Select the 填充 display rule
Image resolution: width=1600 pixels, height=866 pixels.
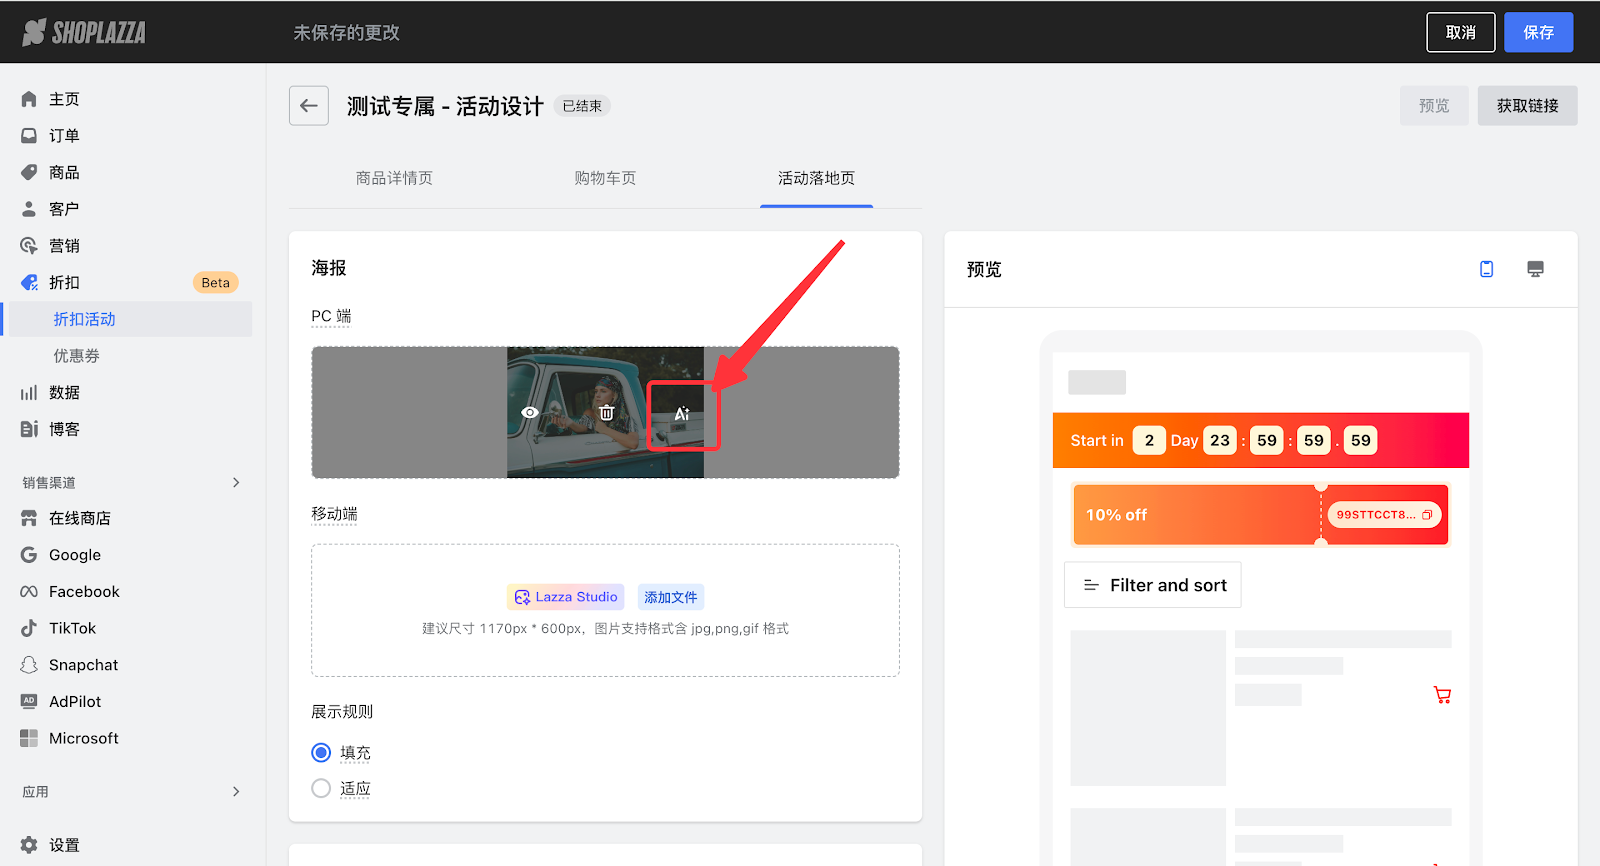pos(321,752)
